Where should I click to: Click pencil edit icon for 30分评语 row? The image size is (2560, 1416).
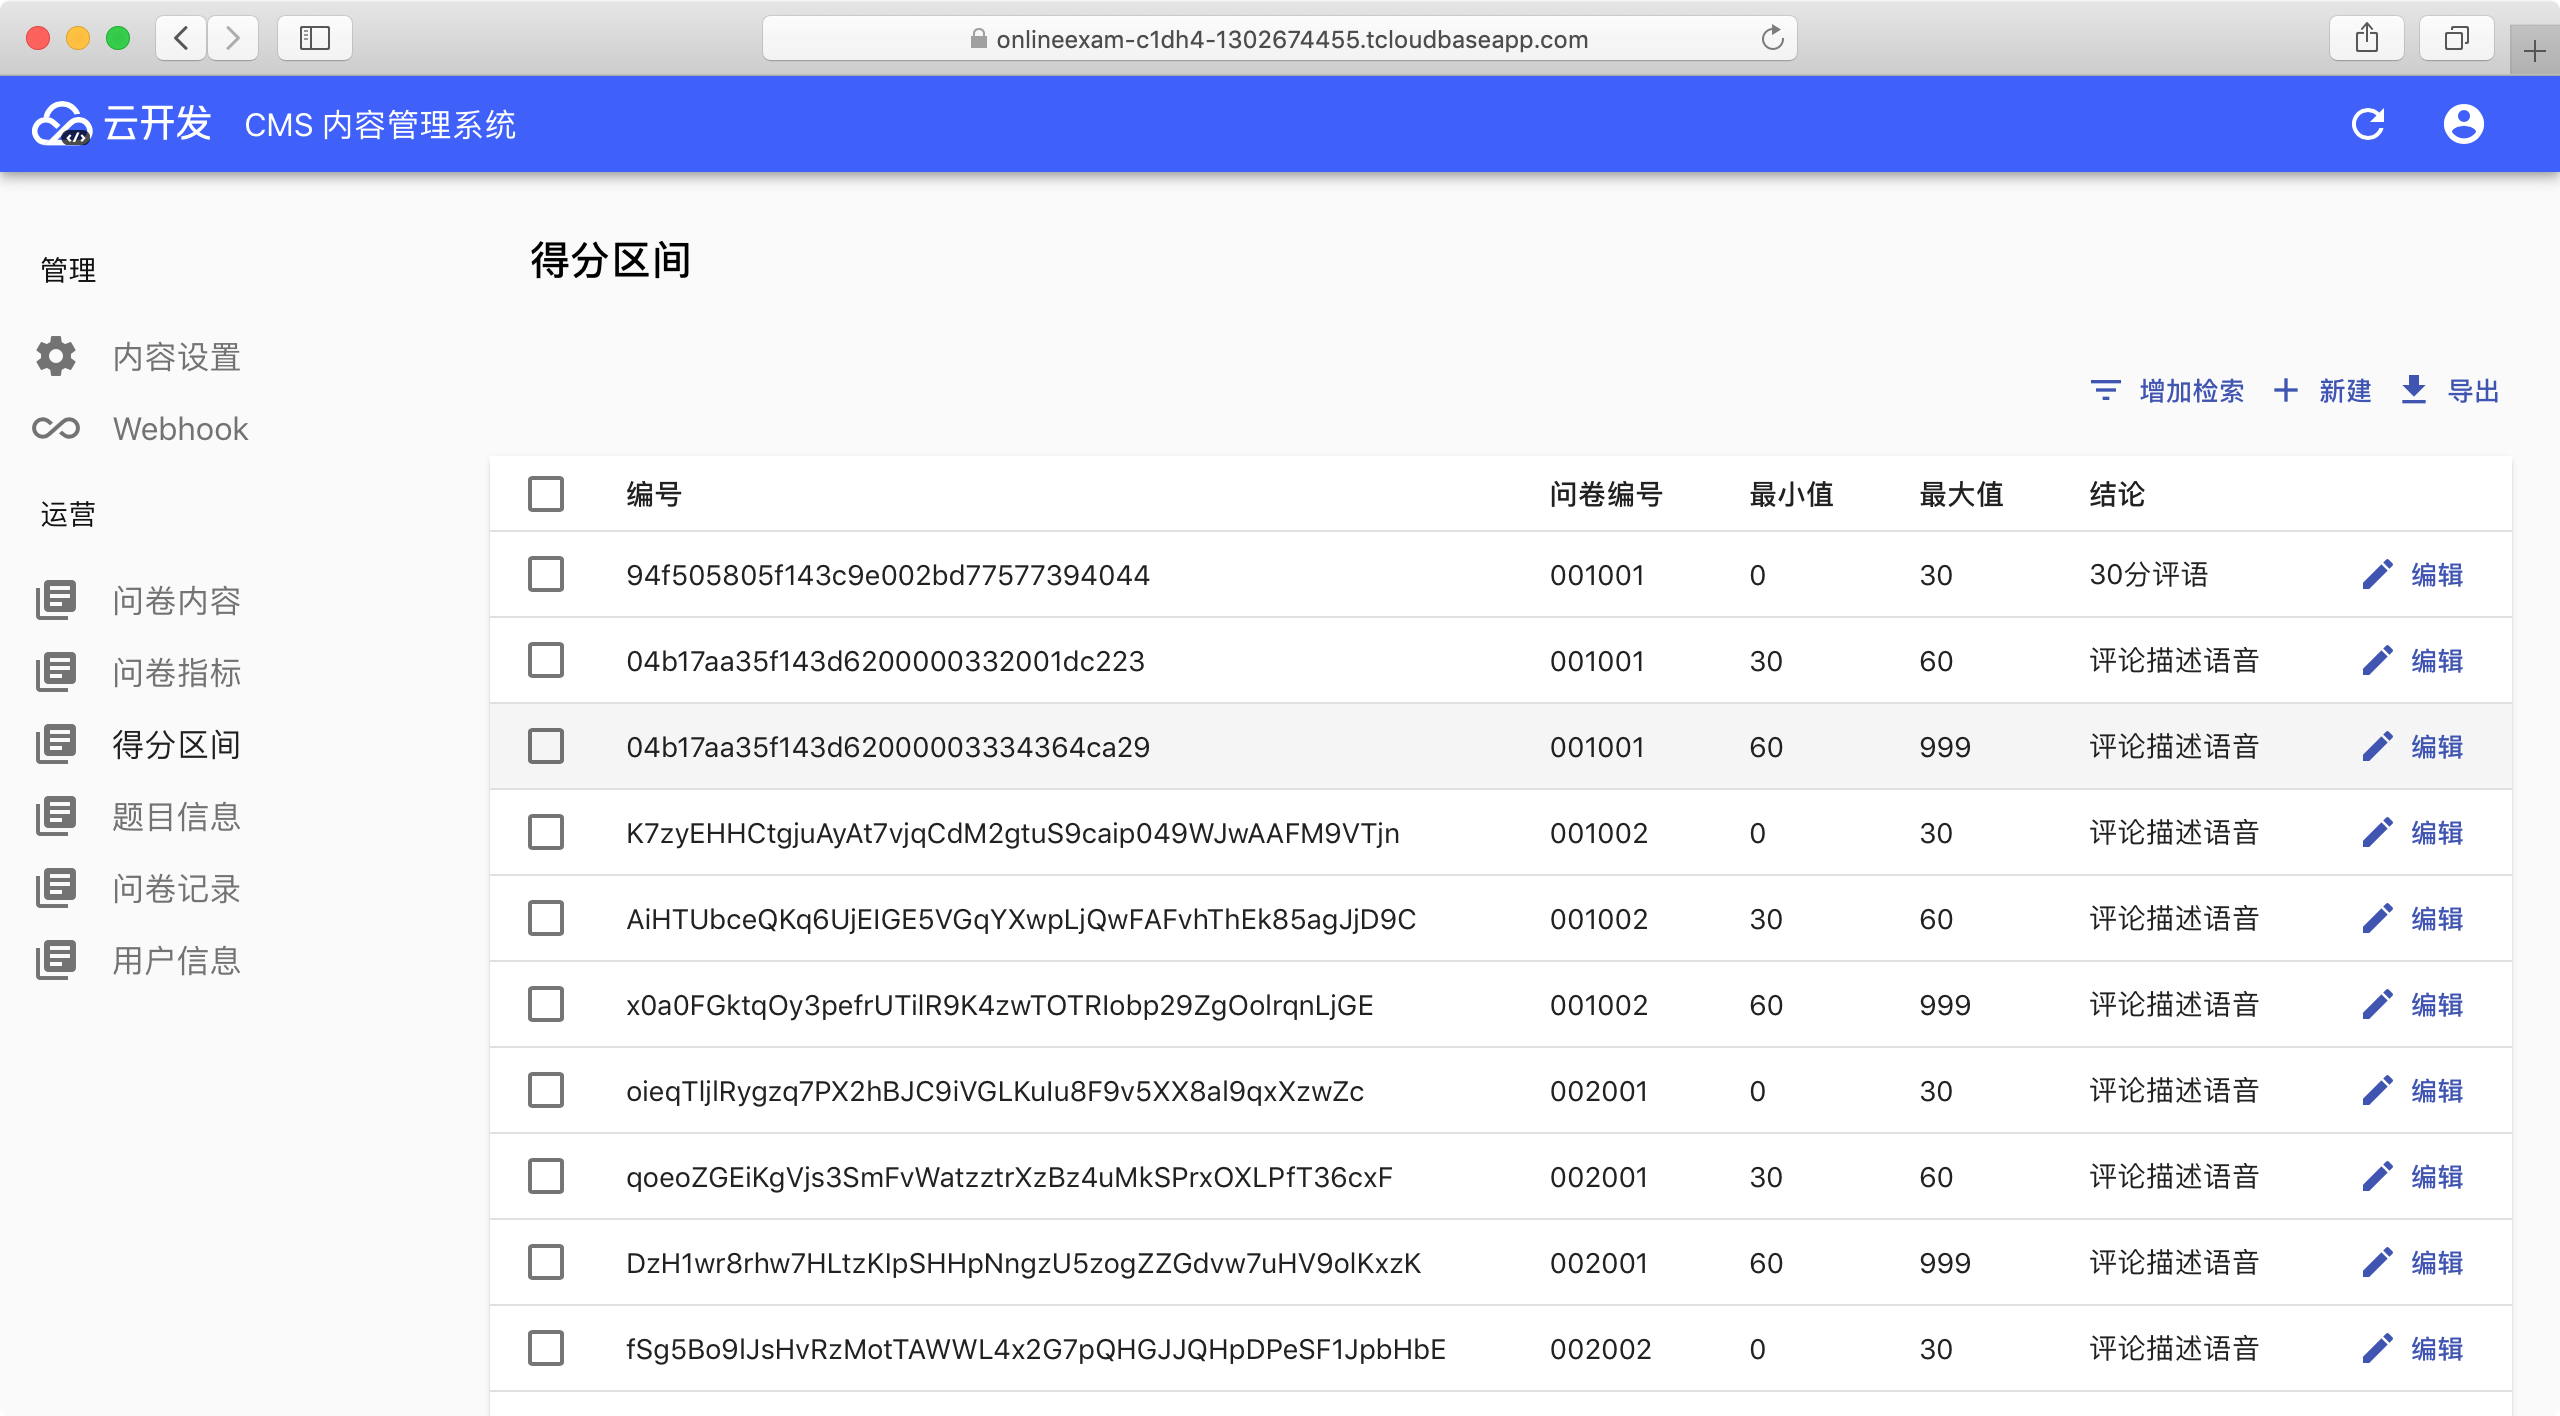point(2377,574)
